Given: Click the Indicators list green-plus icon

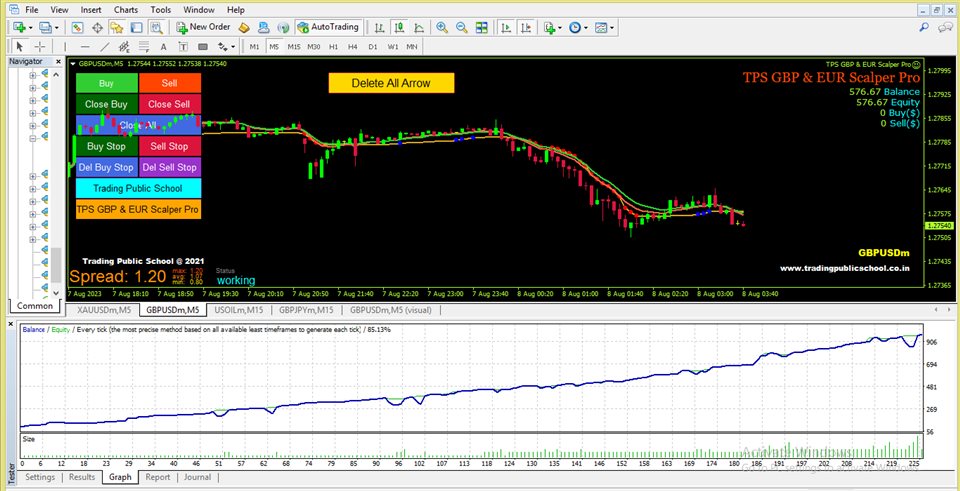Looking at the screenshot, I should coord(549,27).
